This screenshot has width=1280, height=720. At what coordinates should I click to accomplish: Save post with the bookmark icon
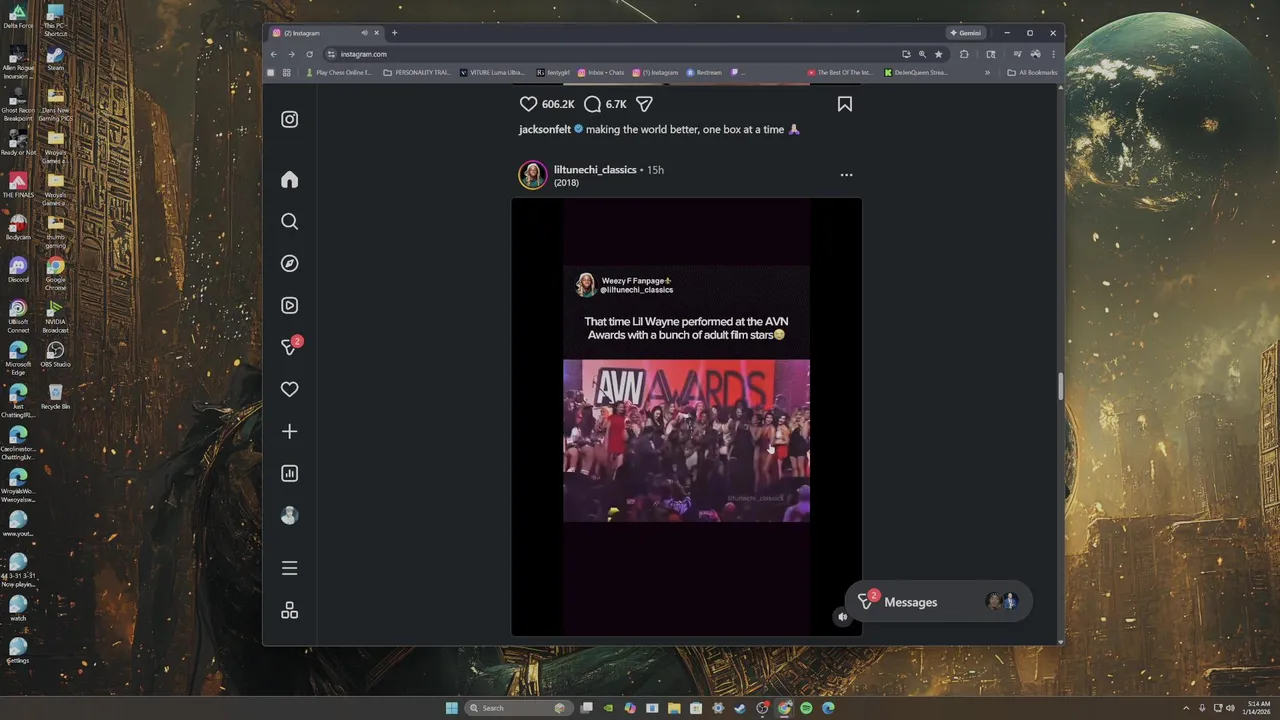pyautogui.click(x=845, y=104)
